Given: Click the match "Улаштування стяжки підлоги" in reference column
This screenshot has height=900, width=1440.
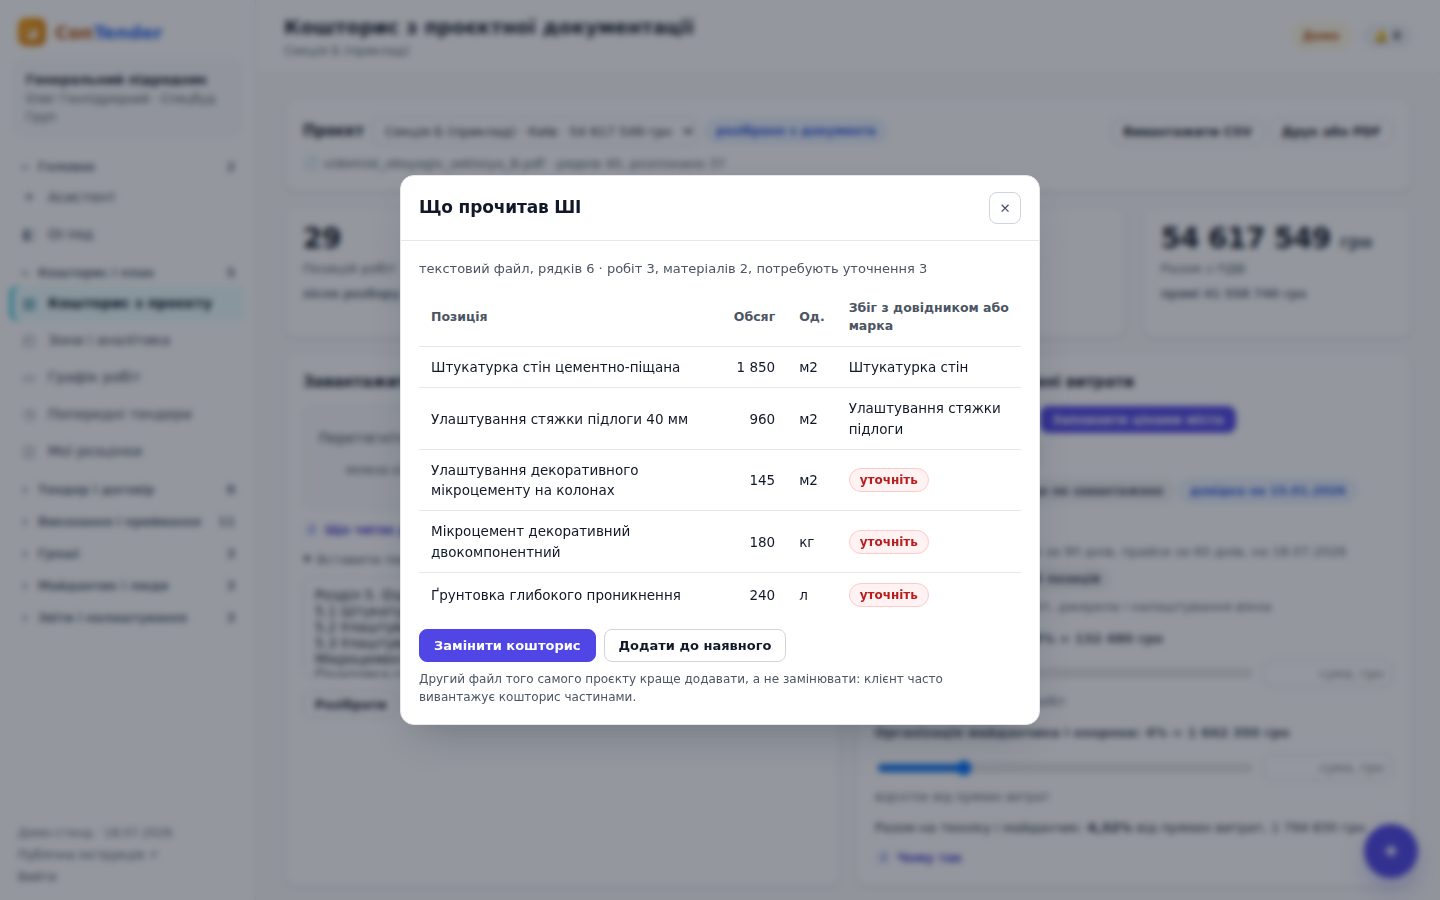Looking at the screenshot, I should tap(925, 419).
